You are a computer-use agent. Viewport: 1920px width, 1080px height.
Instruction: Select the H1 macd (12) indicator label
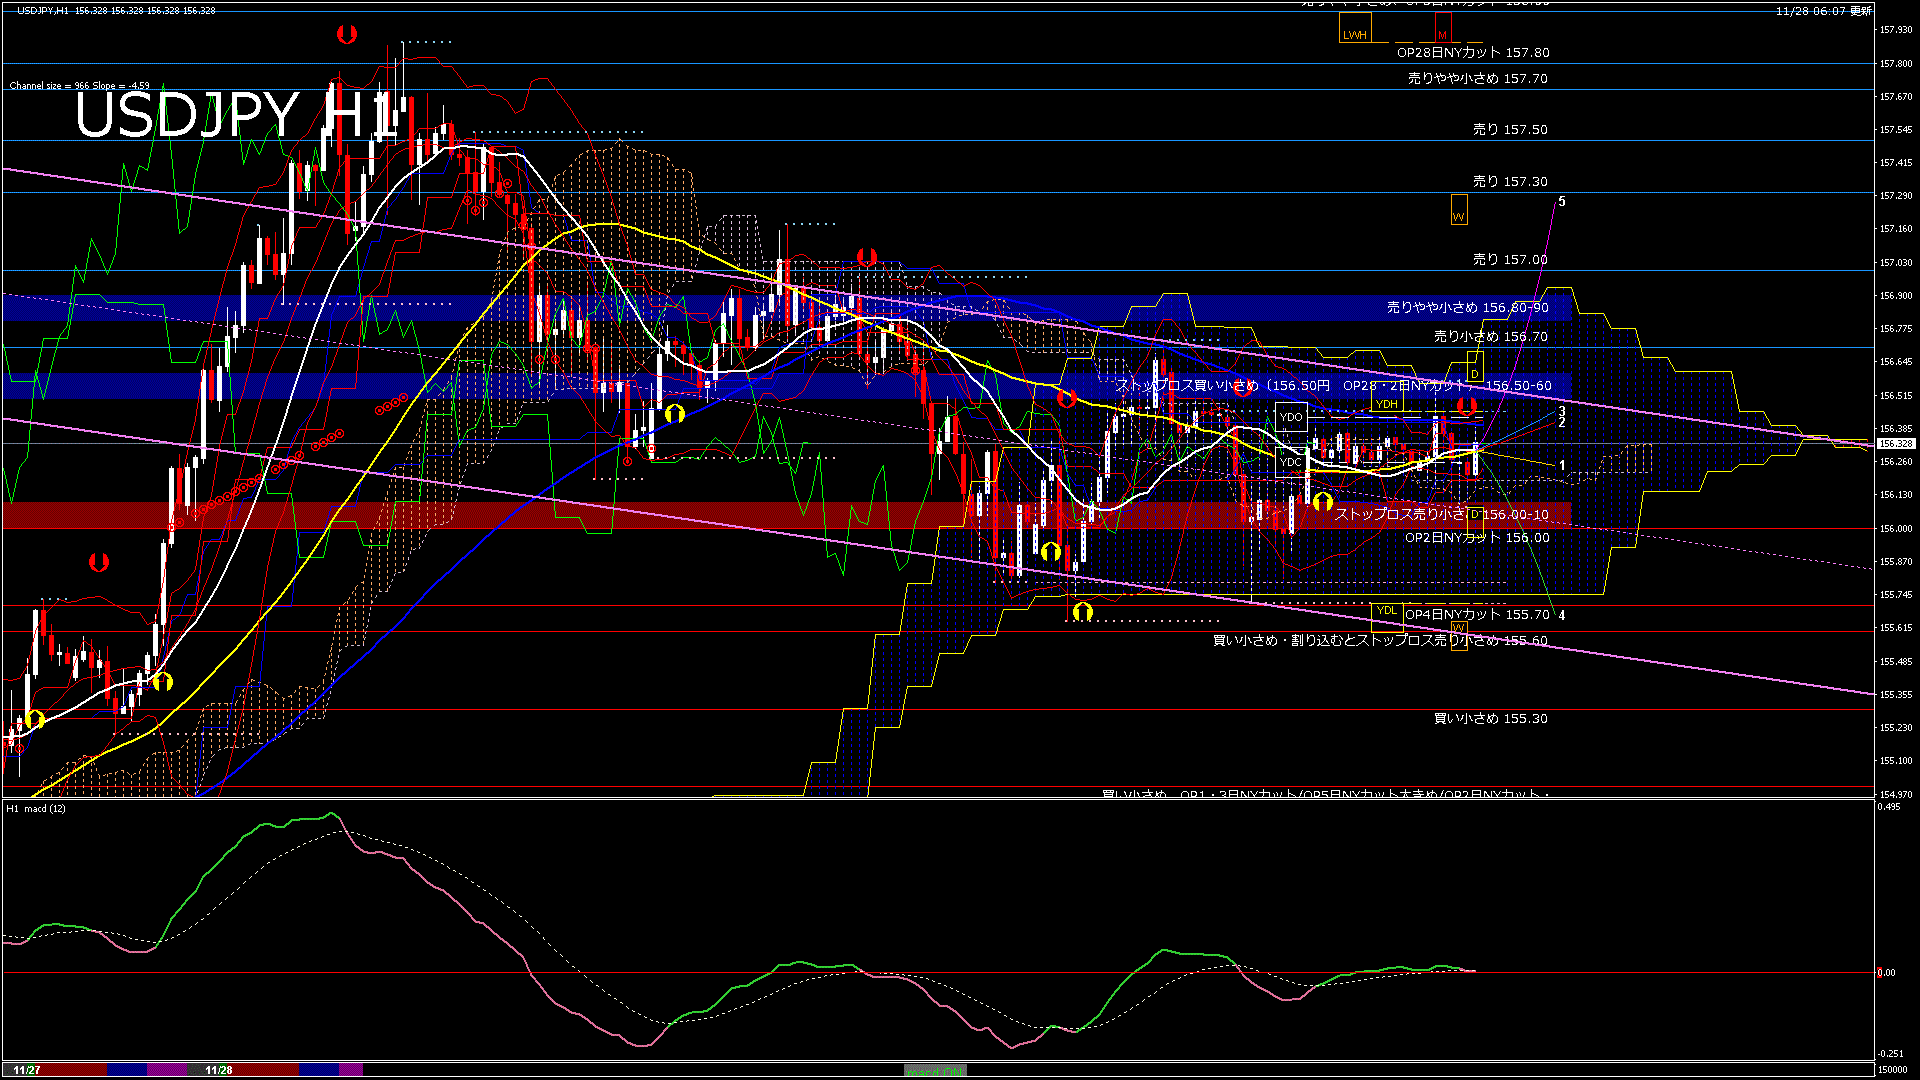[x=38, y=808]
